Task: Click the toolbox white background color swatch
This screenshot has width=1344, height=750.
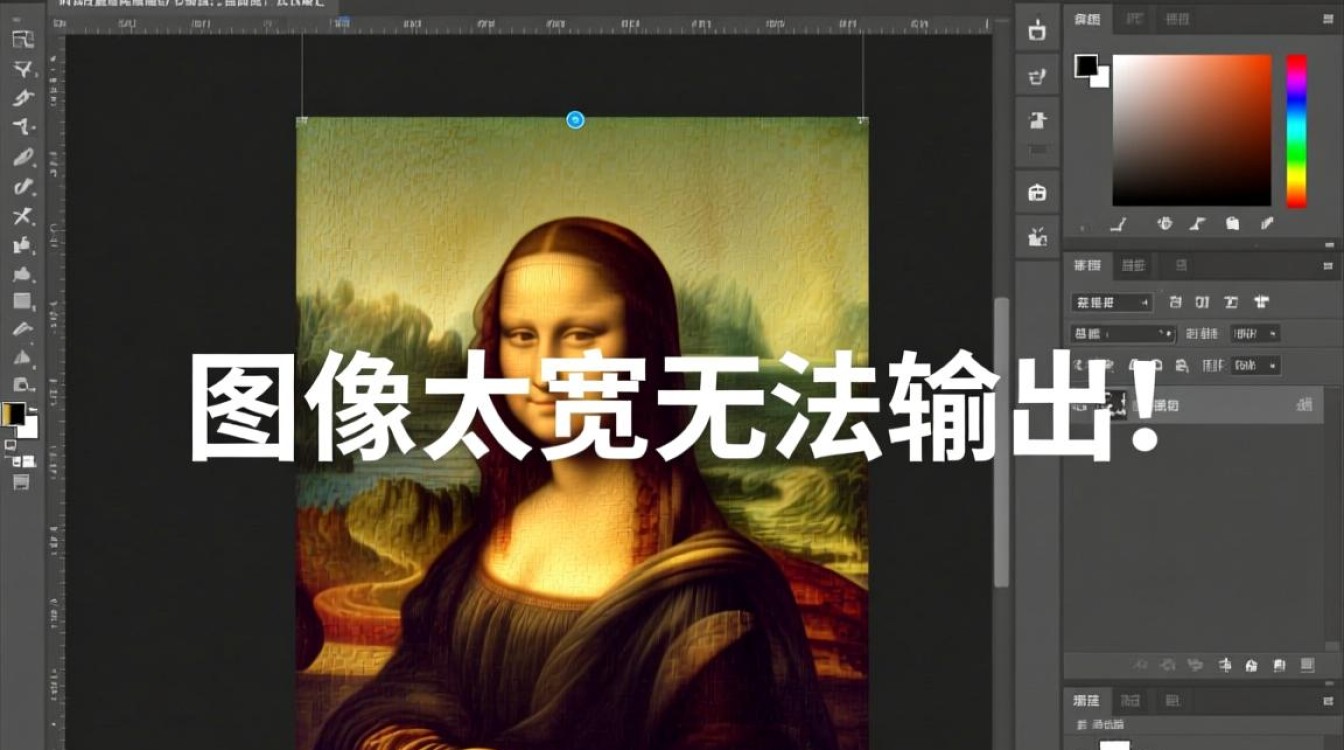Action: (30, 427)
